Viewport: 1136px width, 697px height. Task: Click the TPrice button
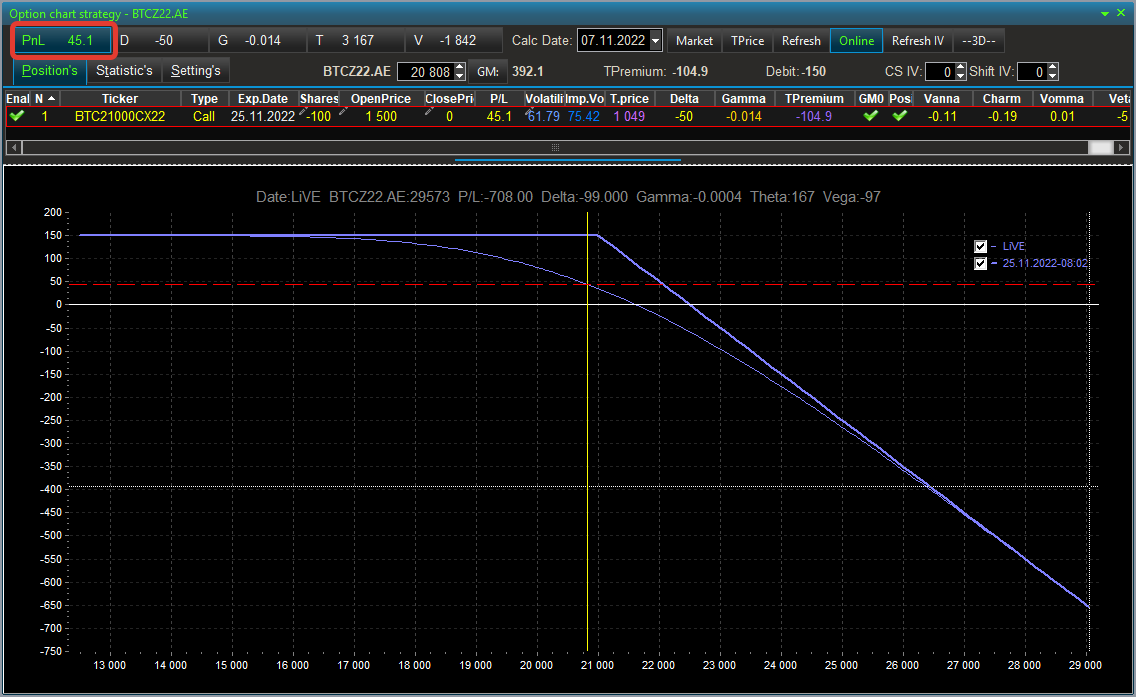[x=747, y=41]
